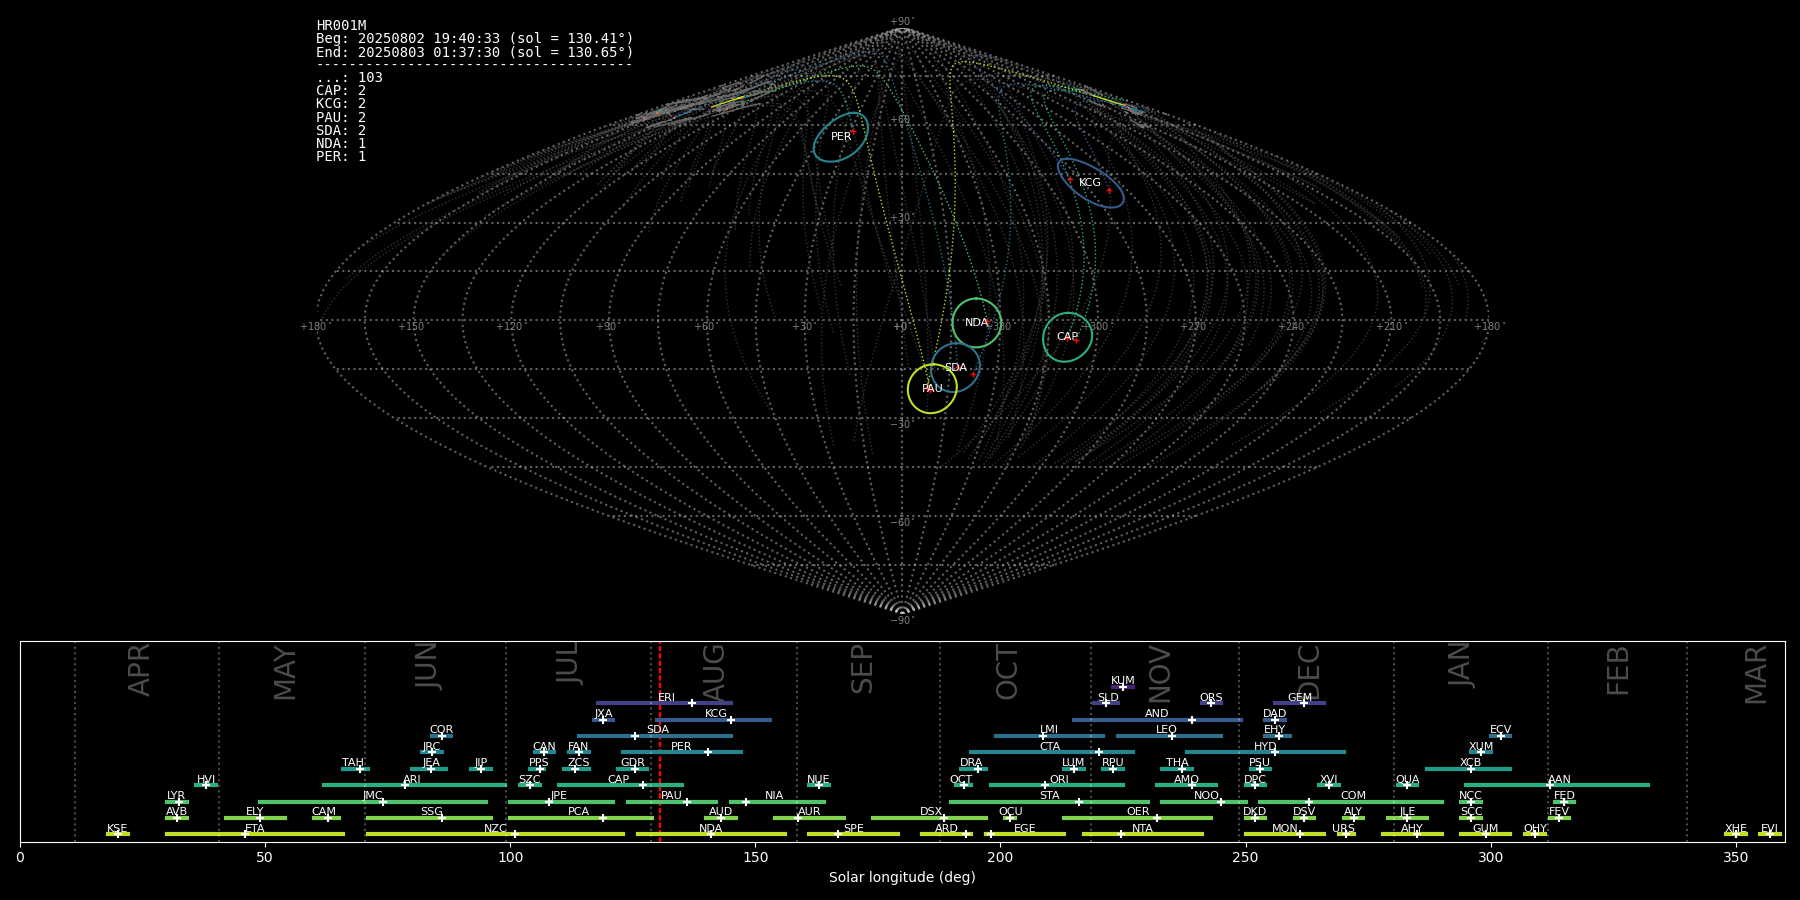Select the ERI shower bar in the timeline
Image resolution: width=1800 pixels, height=900 pixels.
click(x=664, y=703)
